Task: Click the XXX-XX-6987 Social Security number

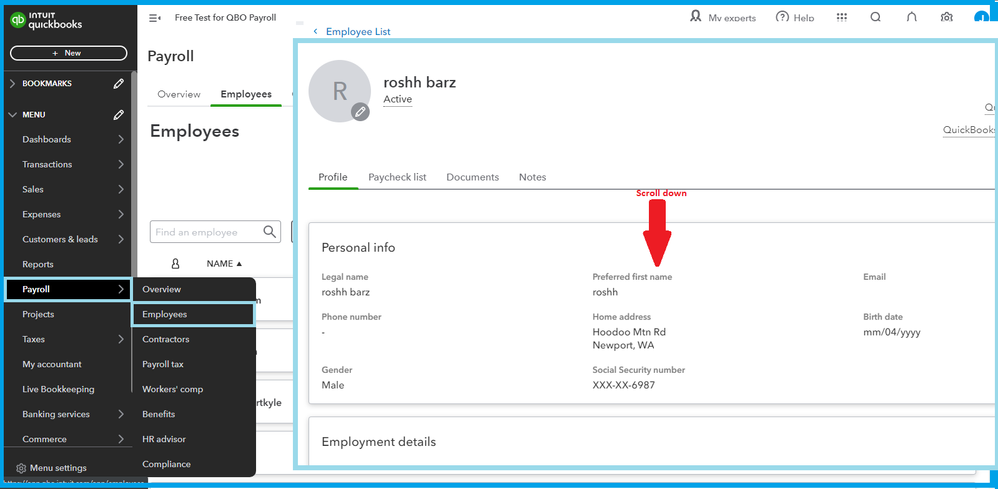Action: pos(624,385)
